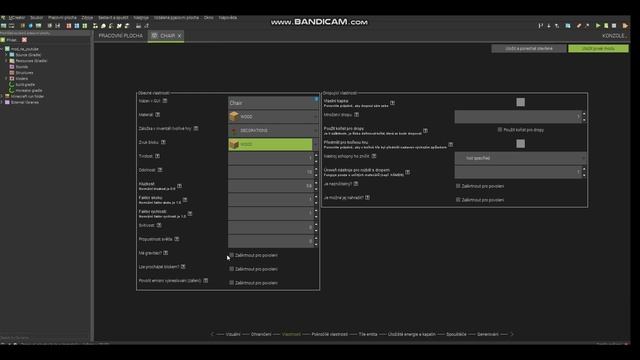This screenshot has height=360, width=640.
Task: Switch to the PRACOVNÍ PLOCHA tab
Action: pyautogui.click(x=121, y=36)
